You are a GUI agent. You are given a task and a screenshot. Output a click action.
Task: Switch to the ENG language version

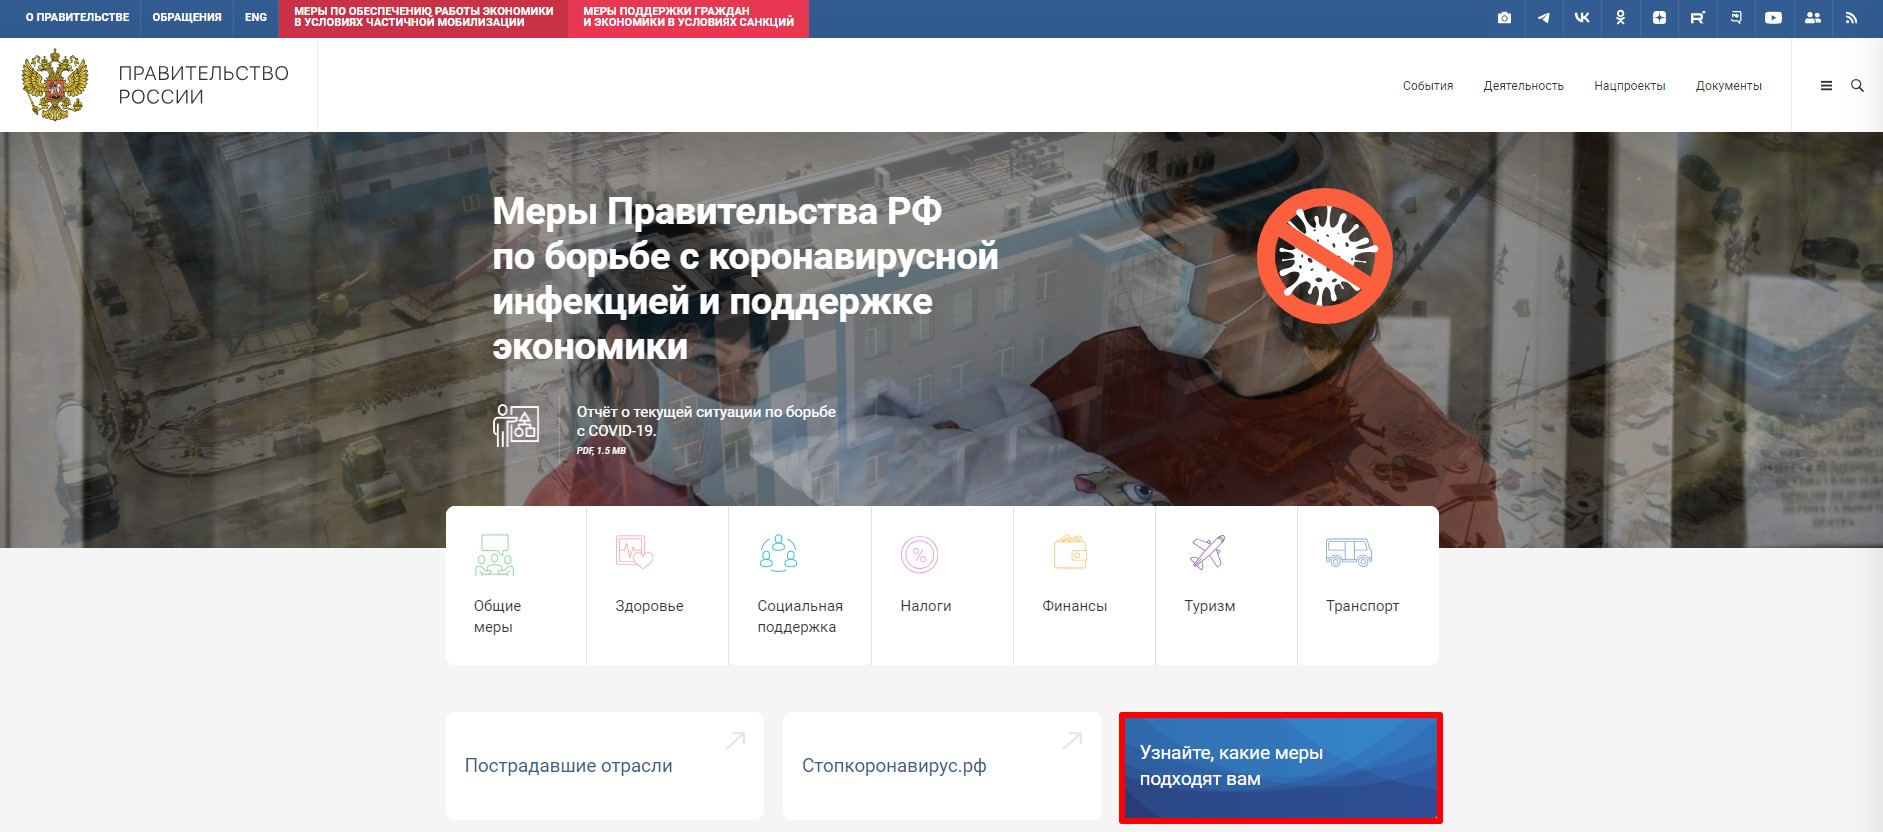point(256,18)
